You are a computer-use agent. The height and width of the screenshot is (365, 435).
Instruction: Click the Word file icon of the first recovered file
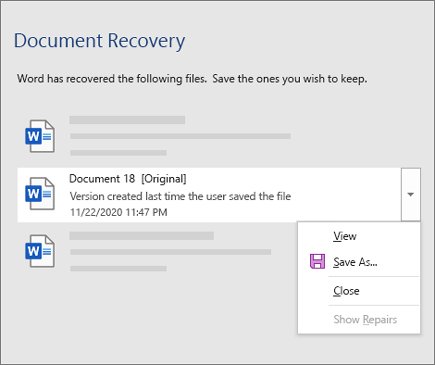coord(40,136)
